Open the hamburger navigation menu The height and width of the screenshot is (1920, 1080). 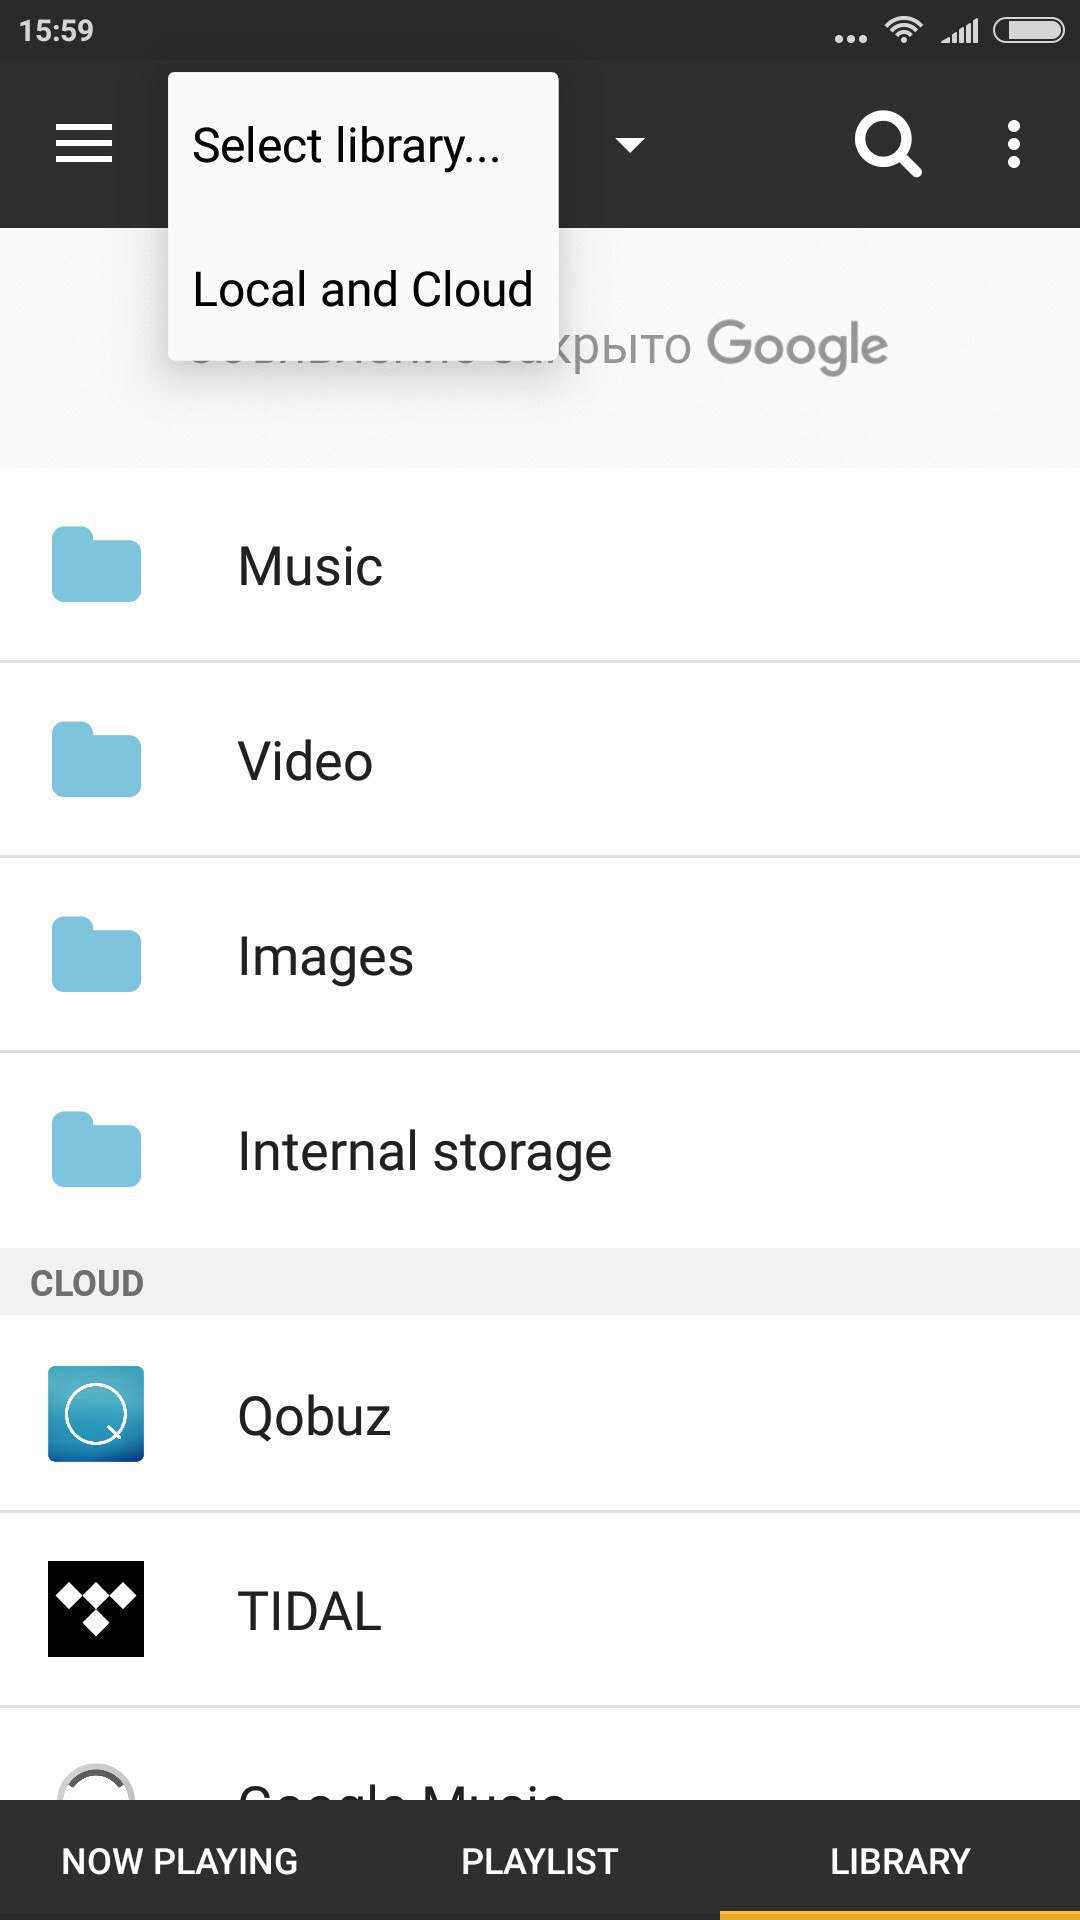point(84,144)
